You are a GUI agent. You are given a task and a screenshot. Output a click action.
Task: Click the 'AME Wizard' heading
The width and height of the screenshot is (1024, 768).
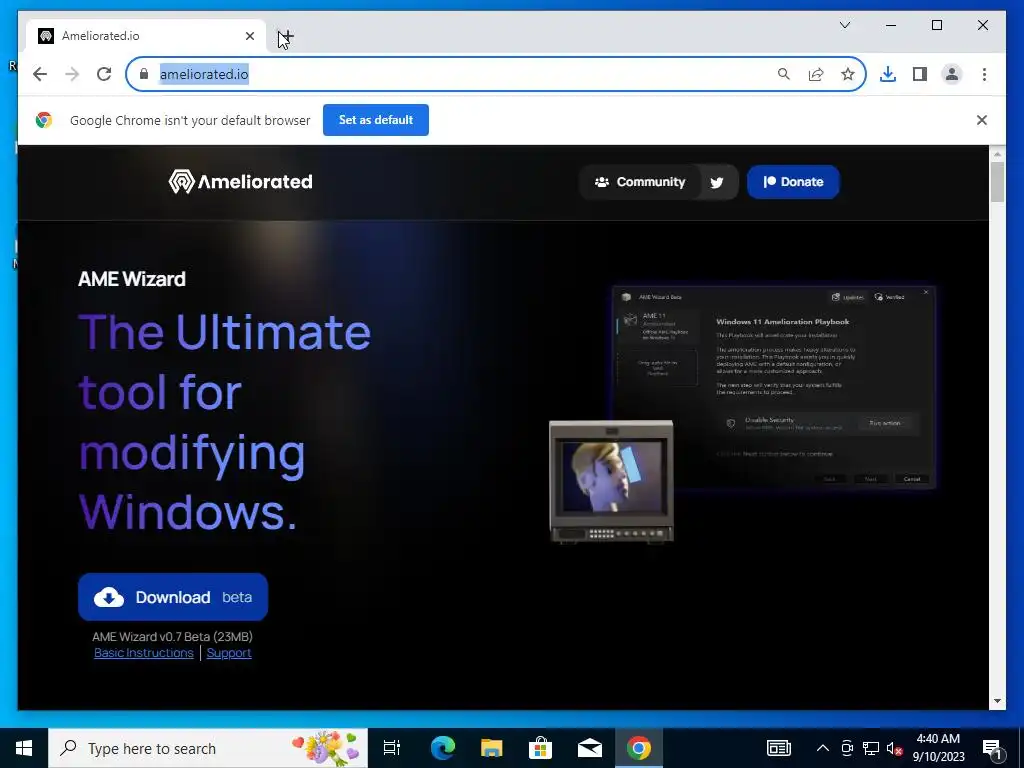[x=132, y=279]
